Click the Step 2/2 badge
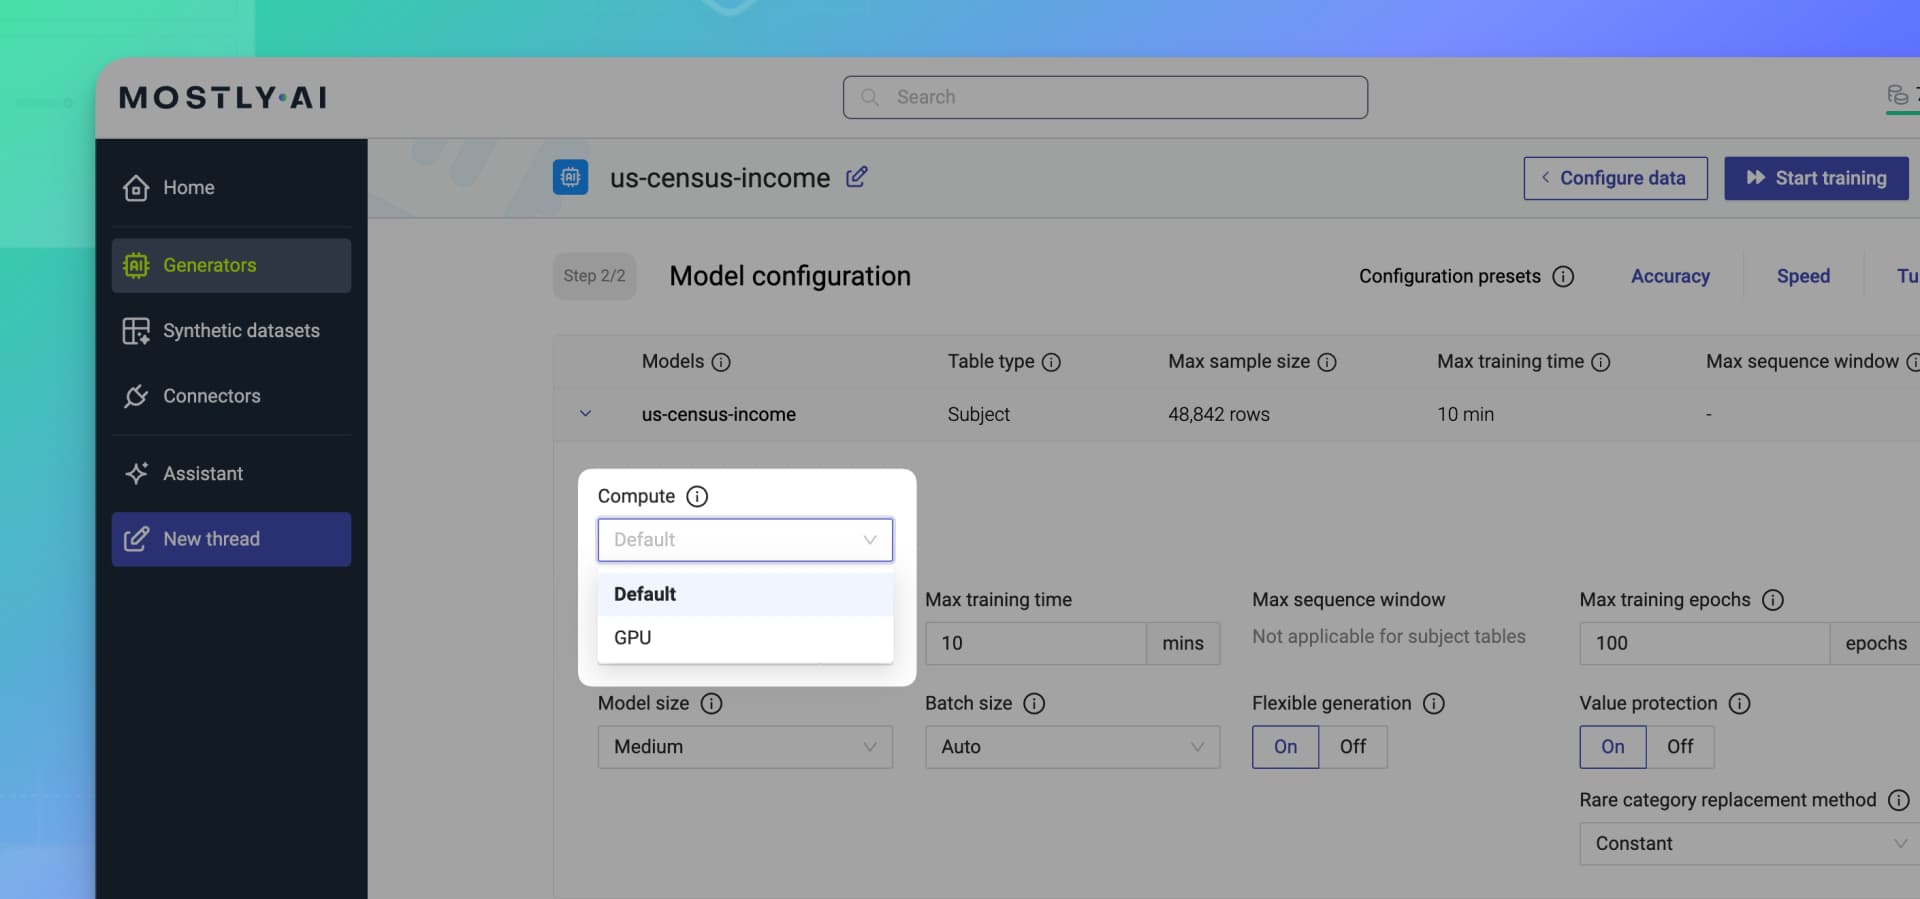 (594, 276)
